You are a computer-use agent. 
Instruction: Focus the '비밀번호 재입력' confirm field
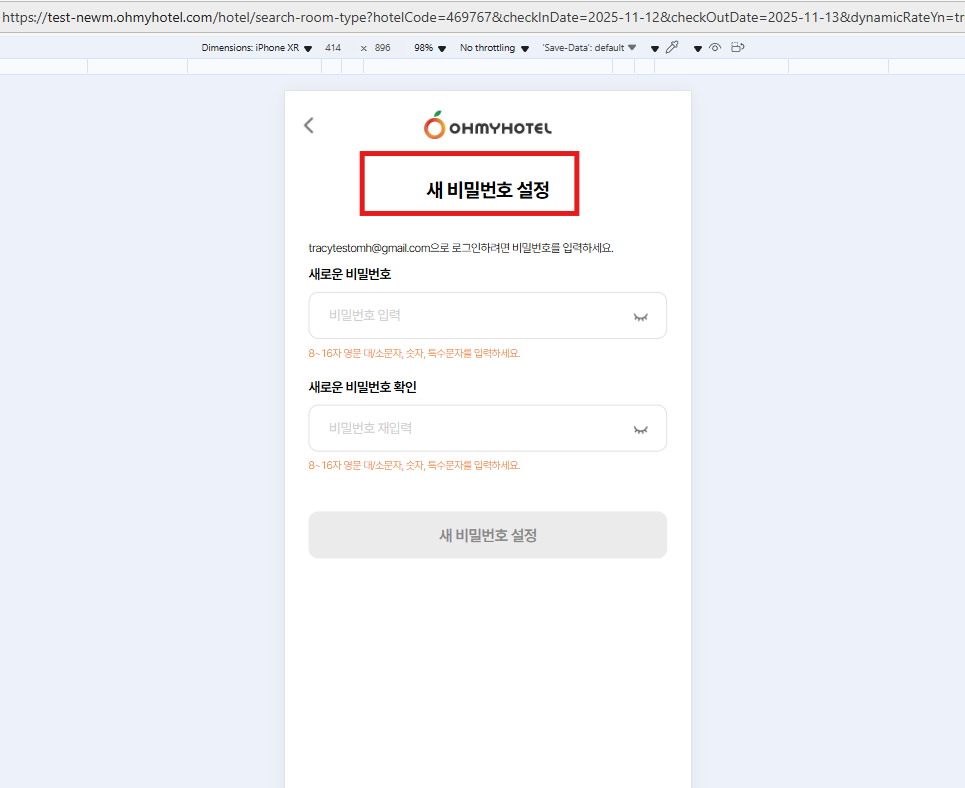click(487, 428)
